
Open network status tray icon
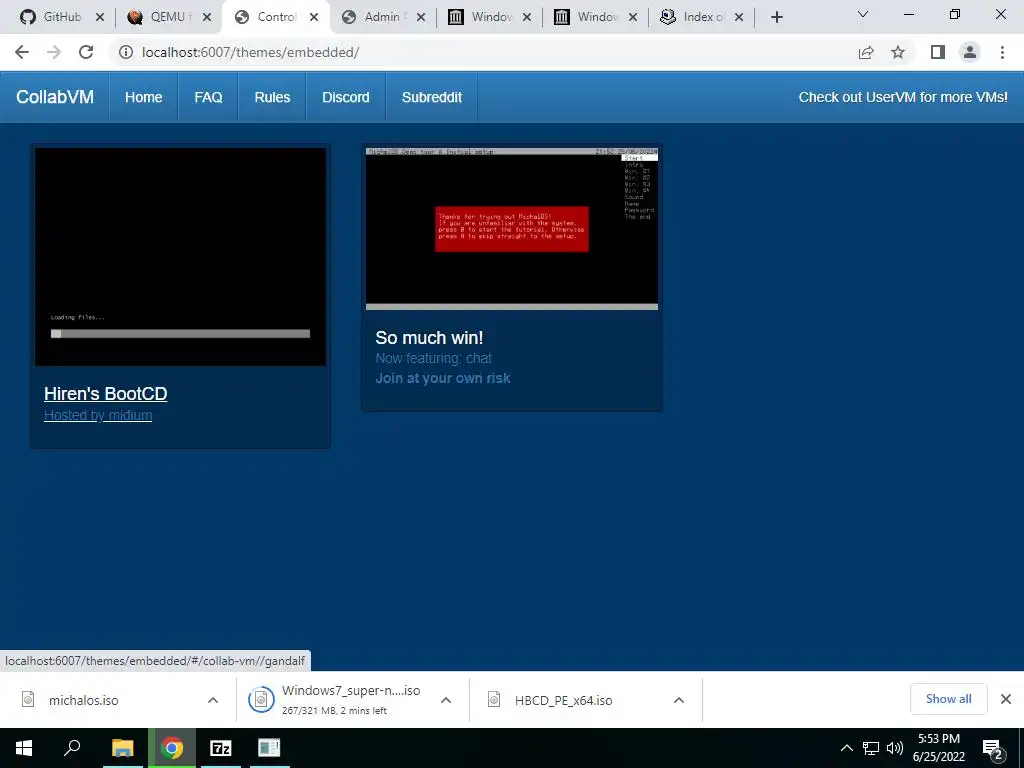(871, 748)
